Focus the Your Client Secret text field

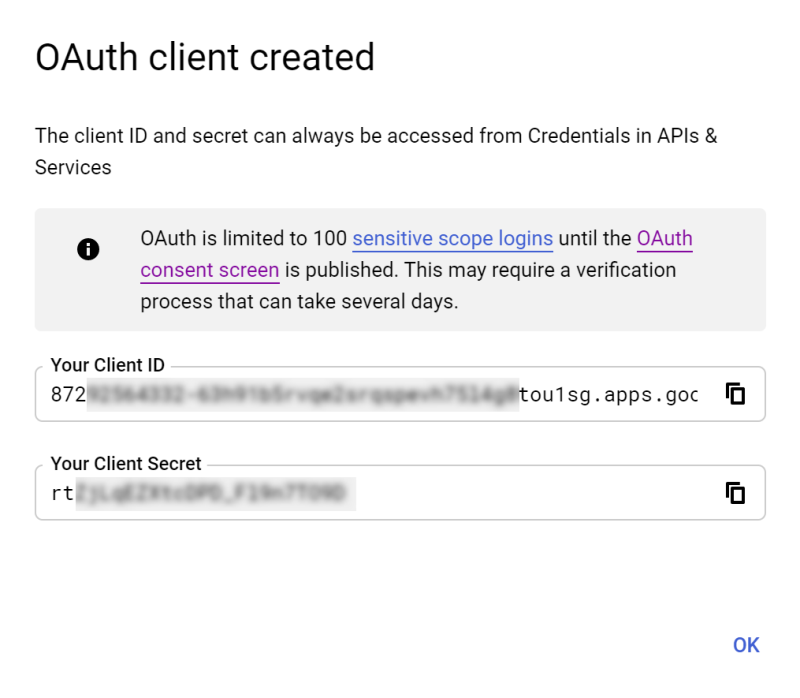pyautogui.click(x=400, y=493)
